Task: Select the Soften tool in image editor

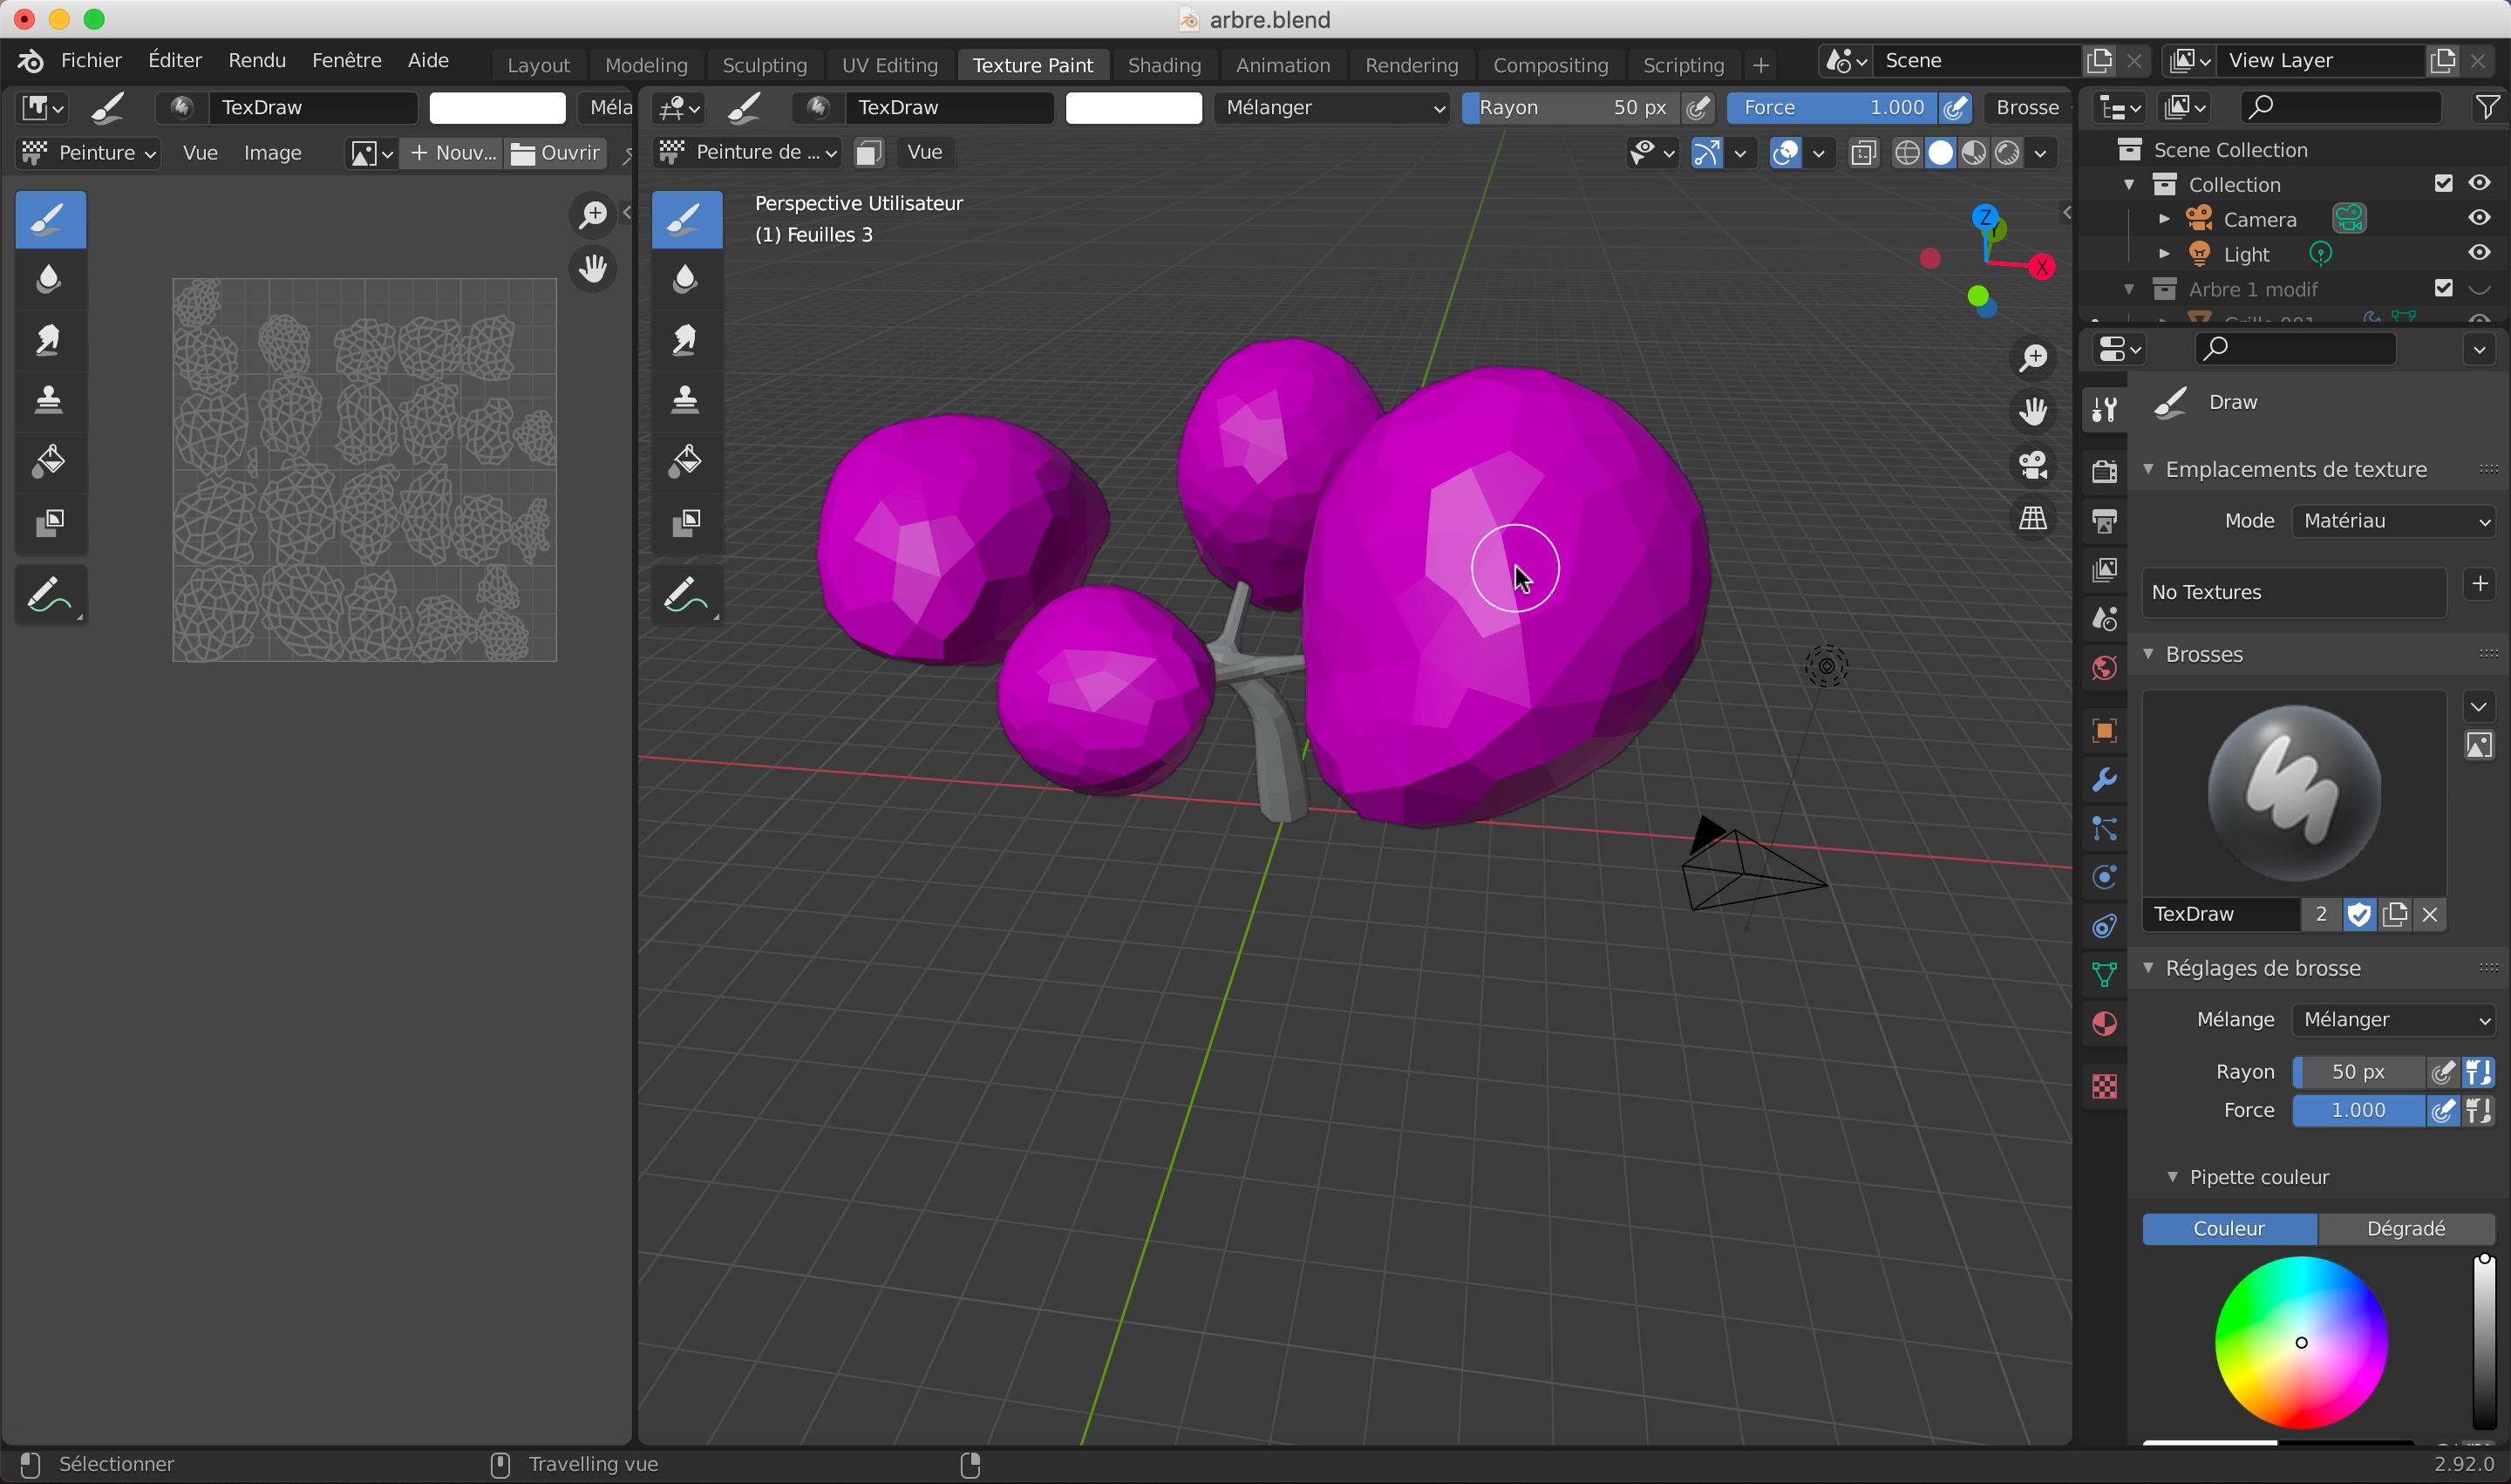Action: 49,279
